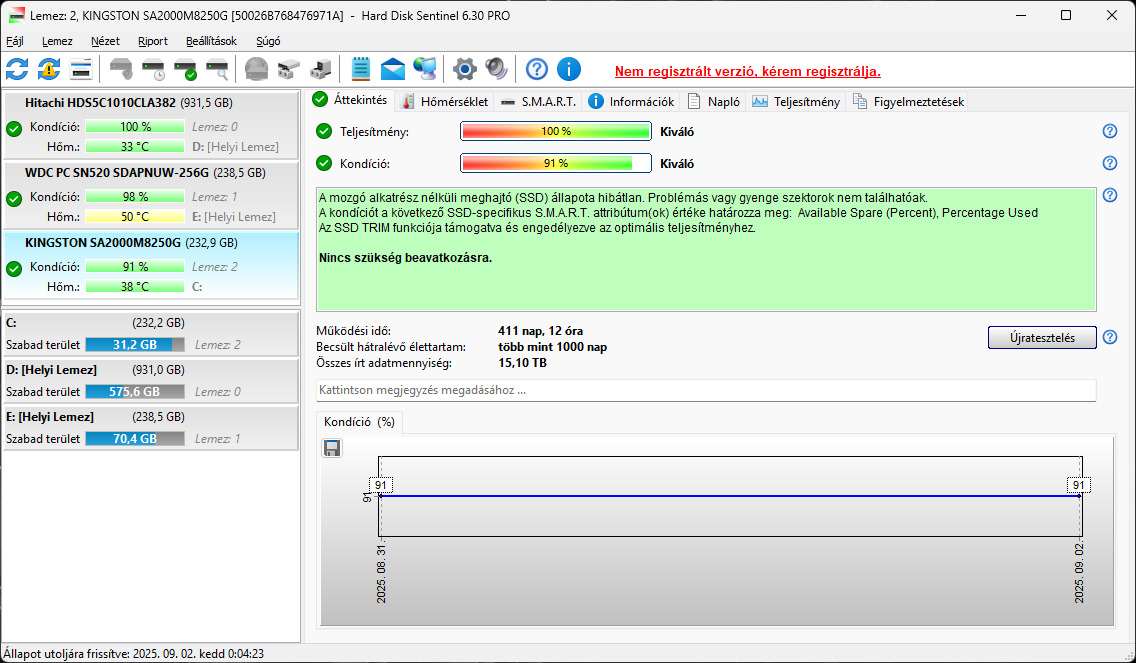Screen dimensions: 1136x663
Task: Click the C: free space 31,2 GB bar
Action: [135, 345]
